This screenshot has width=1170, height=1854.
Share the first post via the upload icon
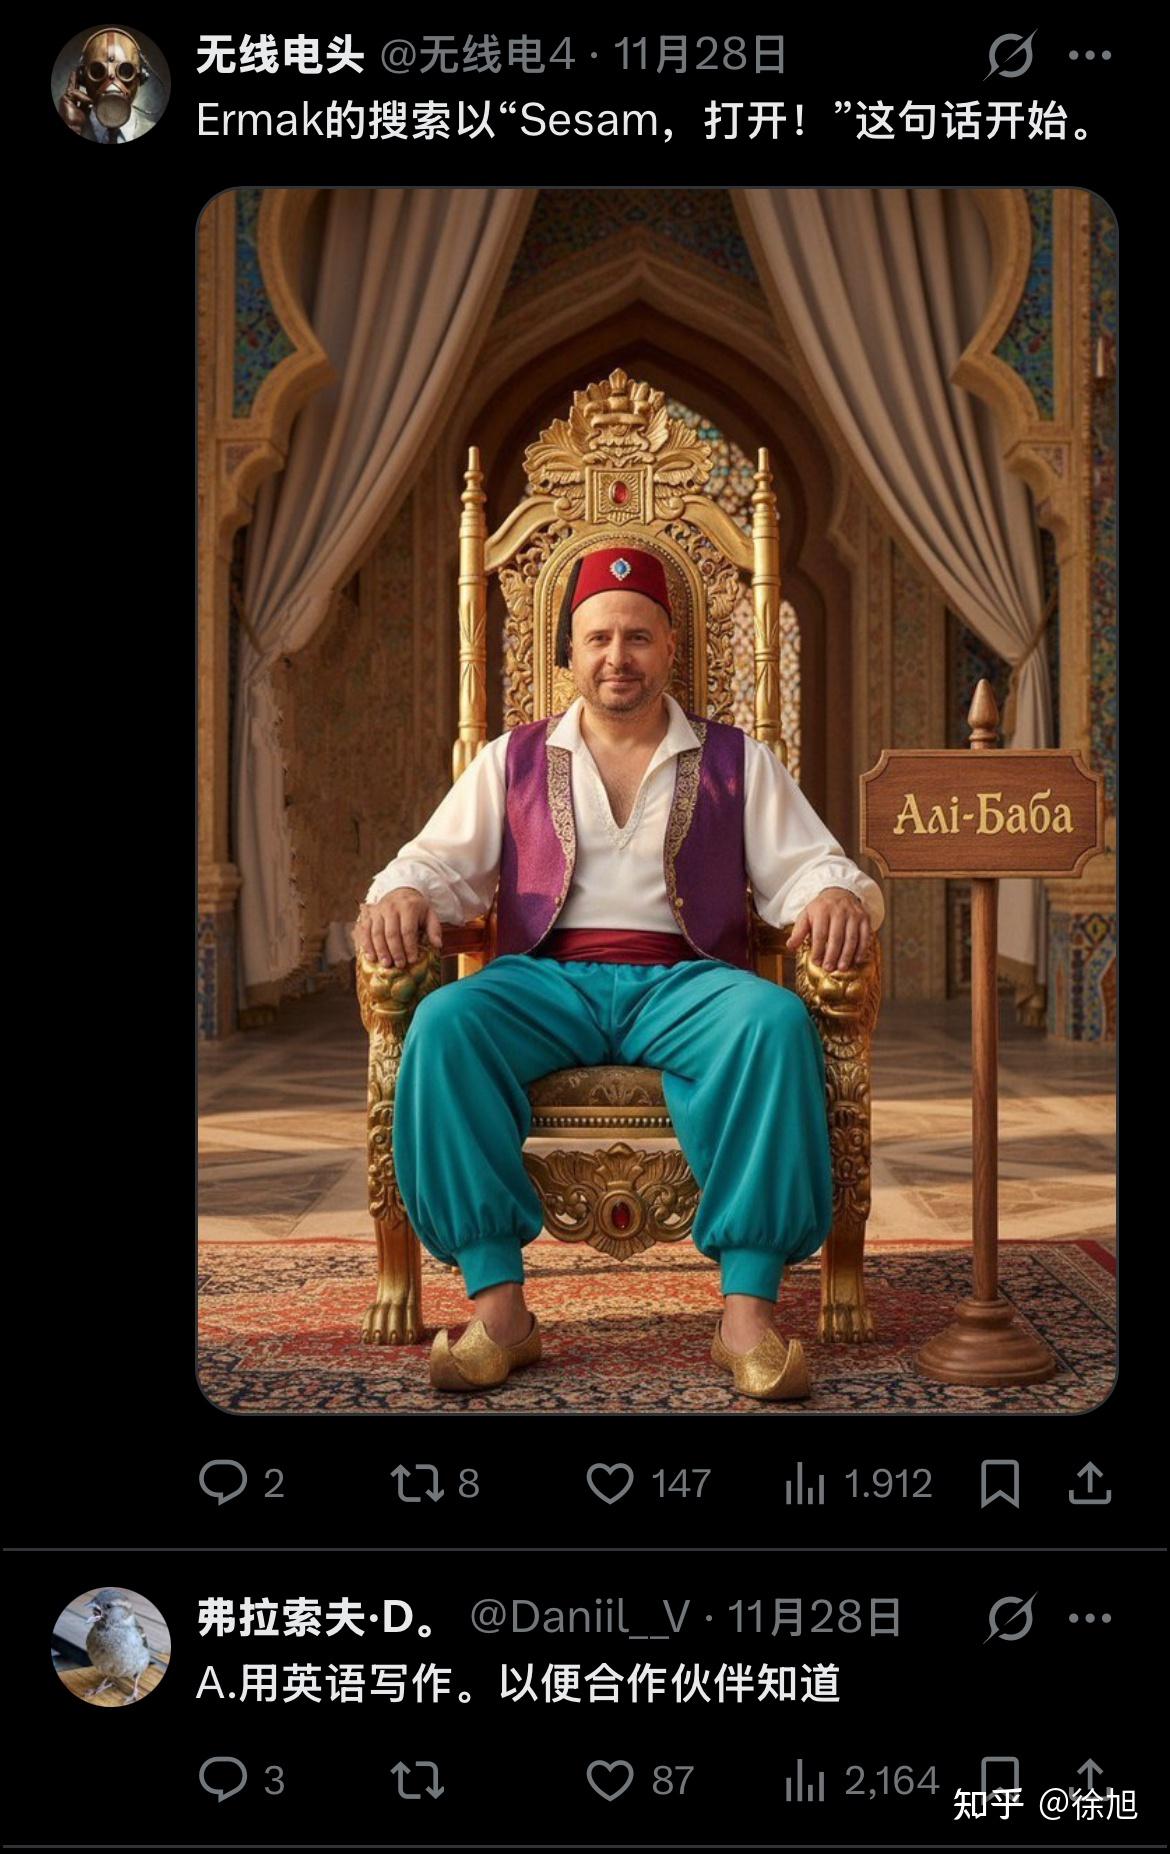coord(1090,1483)
